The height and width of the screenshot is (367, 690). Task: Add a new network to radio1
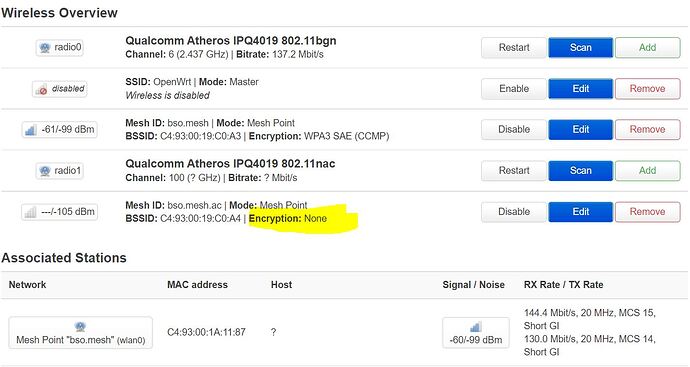[x=647, y=171]
